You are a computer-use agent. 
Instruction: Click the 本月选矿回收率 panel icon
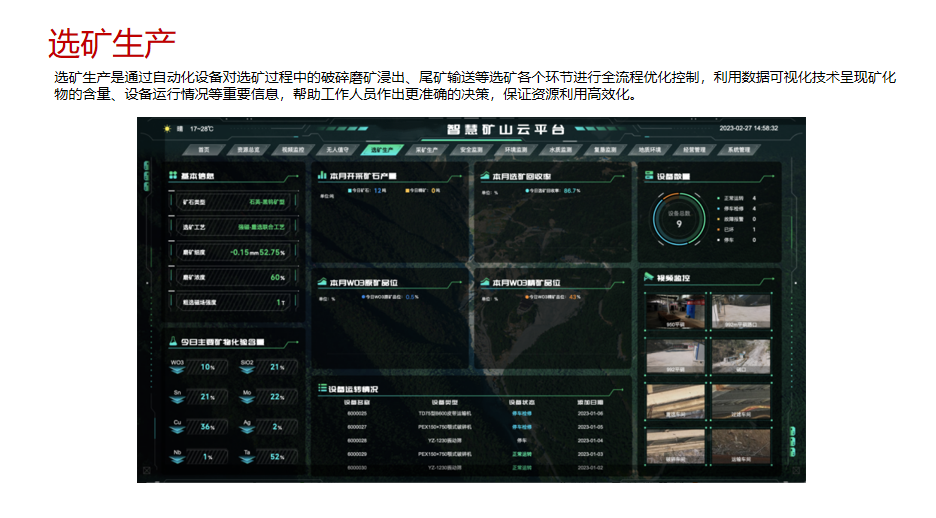[x=484, y=176]
